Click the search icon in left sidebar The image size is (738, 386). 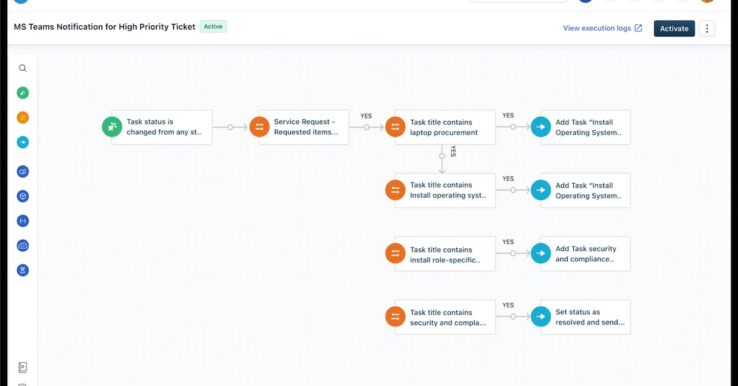23,68
